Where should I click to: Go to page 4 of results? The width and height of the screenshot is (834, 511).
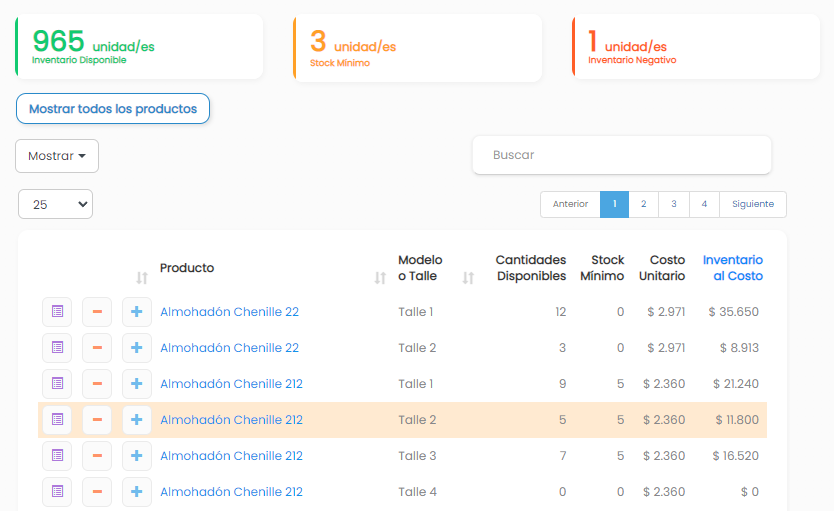704,204
